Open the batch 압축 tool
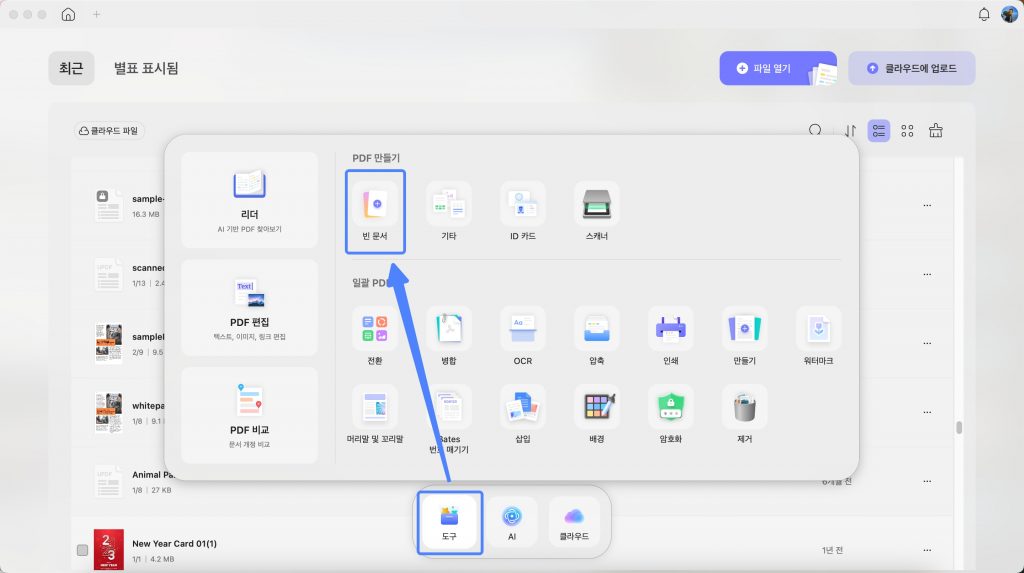Screen dimensions: 1024x573 click(596, 336)
